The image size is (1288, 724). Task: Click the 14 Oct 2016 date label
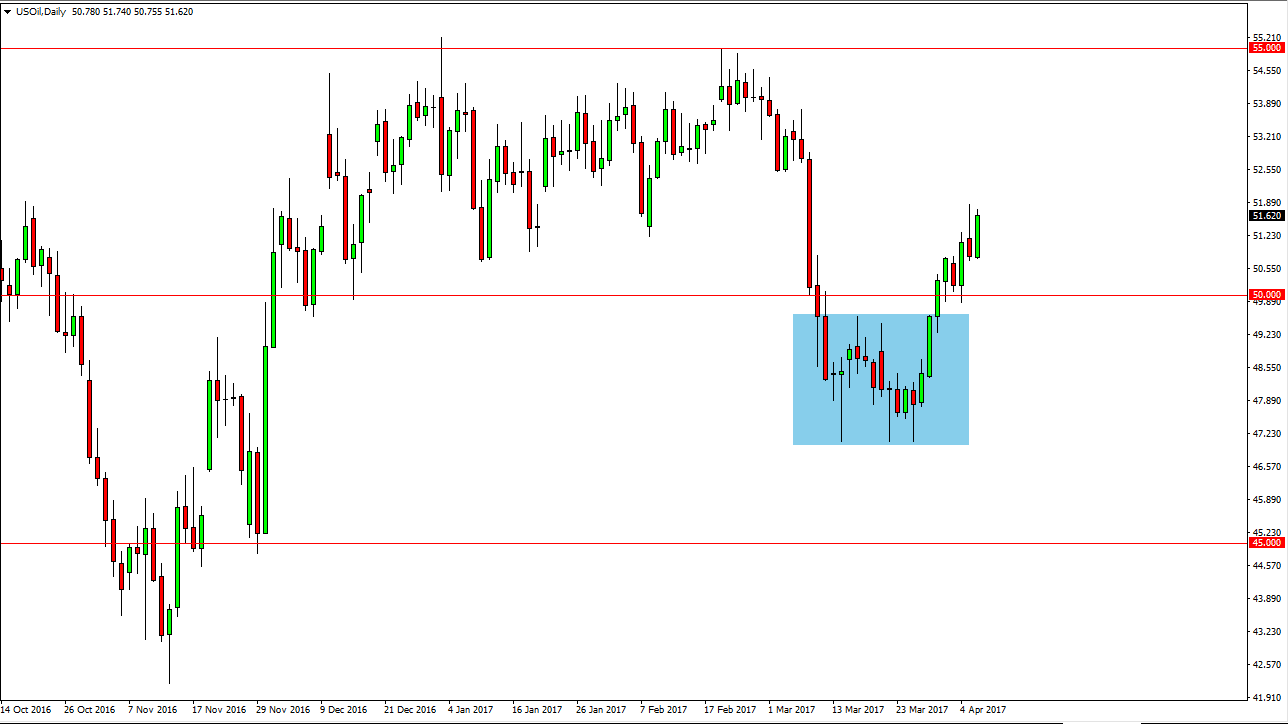pos(25,709)
